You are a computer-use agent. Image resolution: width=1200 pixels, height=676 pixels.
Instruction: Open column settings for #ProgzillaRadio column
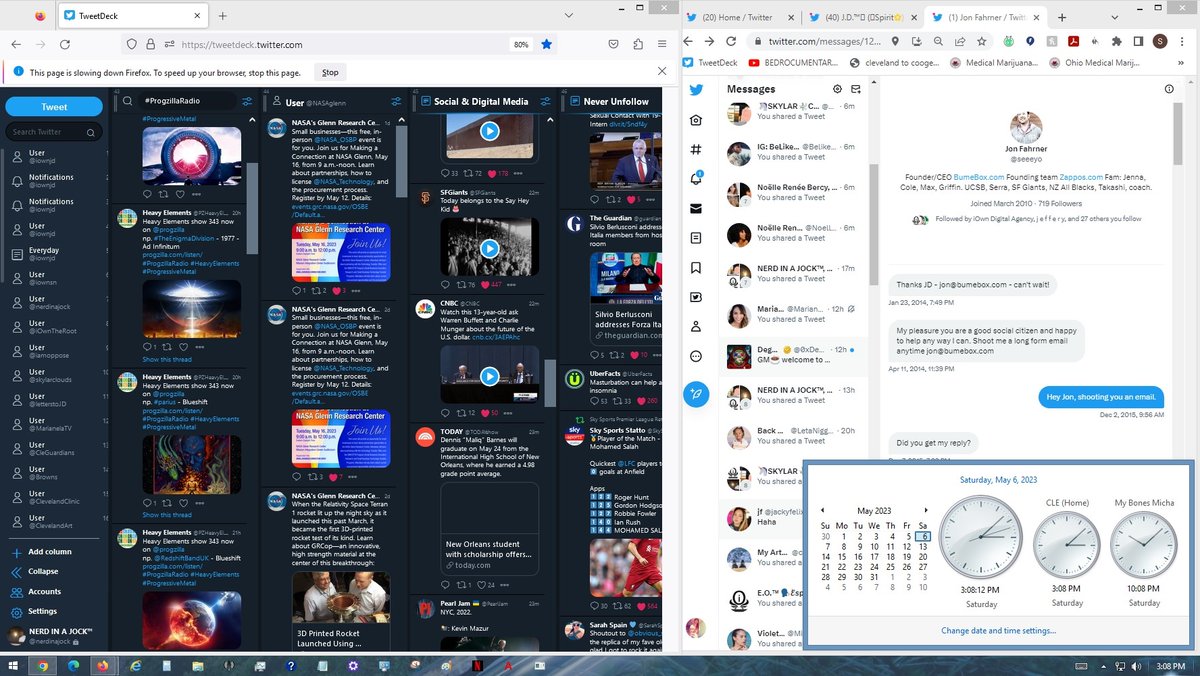(247, 101)
